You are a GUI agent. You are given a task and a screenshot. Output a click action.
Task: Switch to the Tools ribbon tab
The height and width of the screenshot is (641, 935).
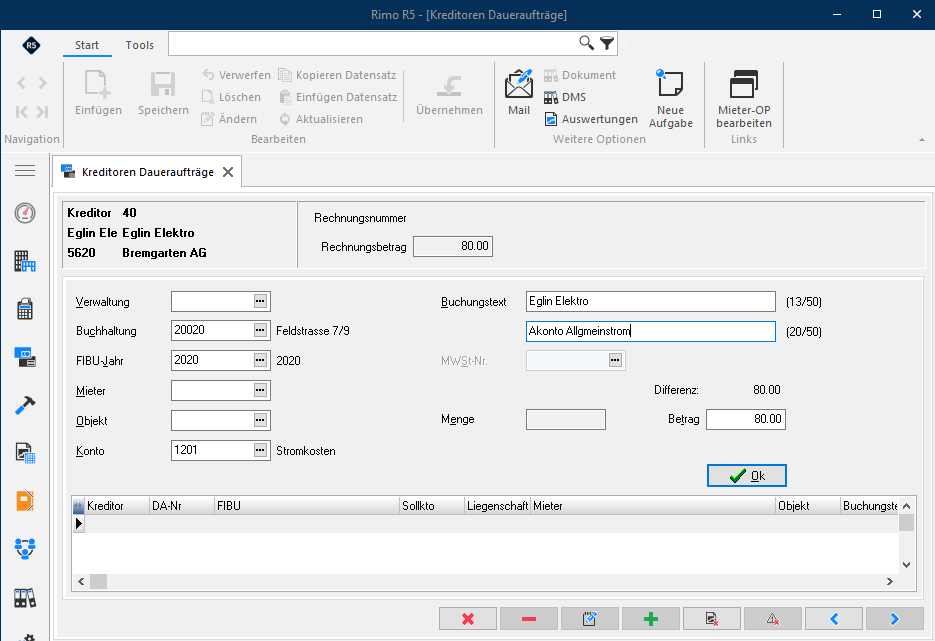coord(140,45)
